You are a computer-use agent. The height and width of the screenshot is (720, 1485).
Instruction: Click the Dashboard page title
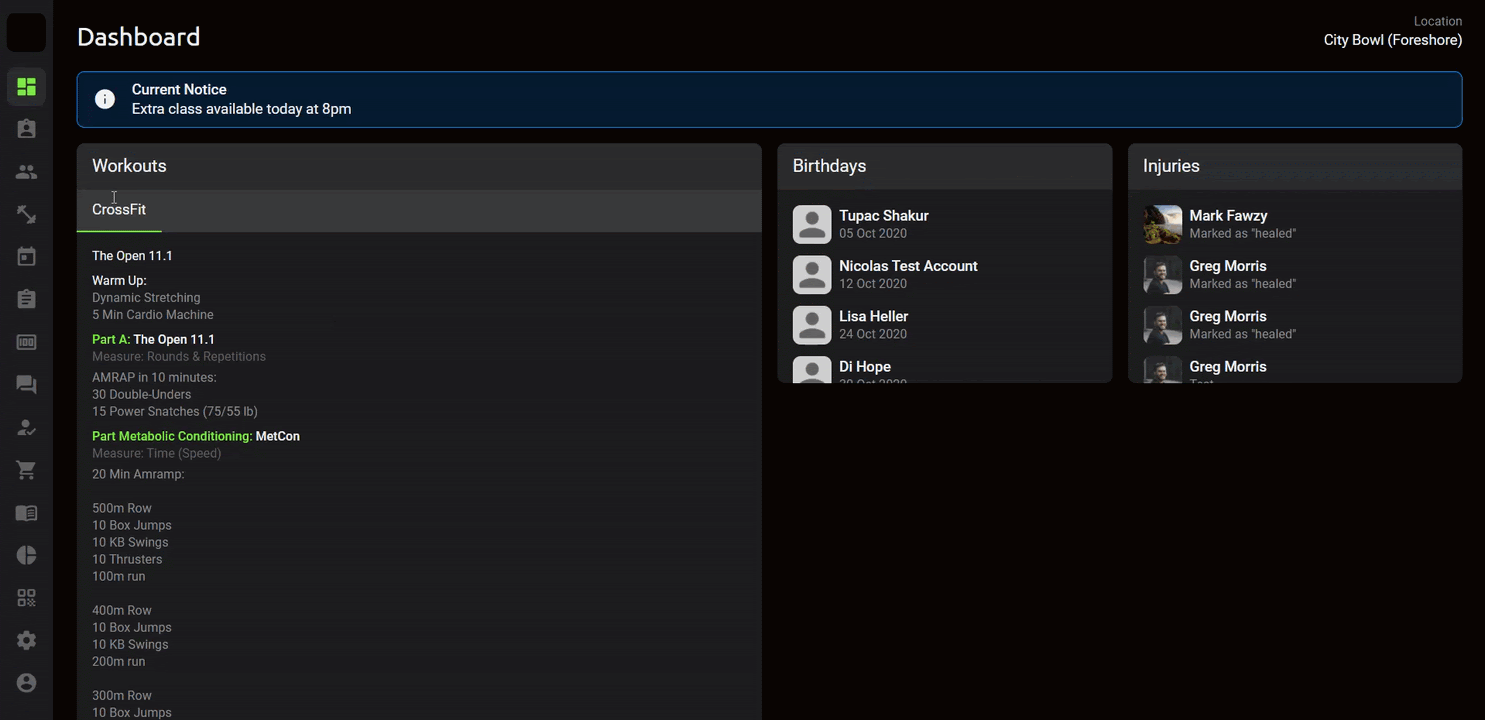pyautogui.click(x=138, y=37)
